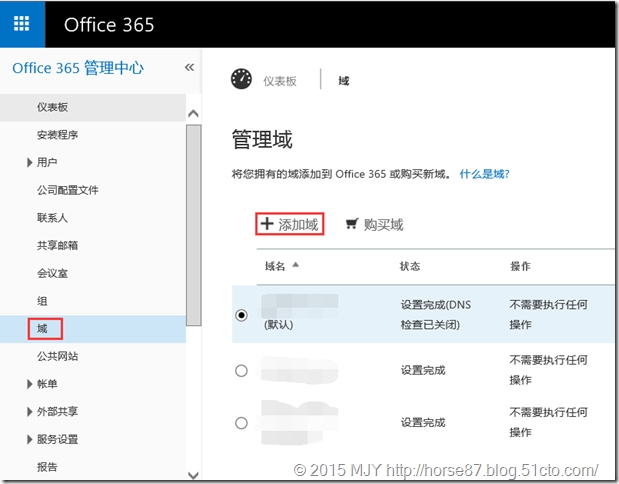Image resolution: width=619 pixels, height=484 pixels.
Task: Open 联系人 in the sidebar
Action: click(x=53, y=218)
